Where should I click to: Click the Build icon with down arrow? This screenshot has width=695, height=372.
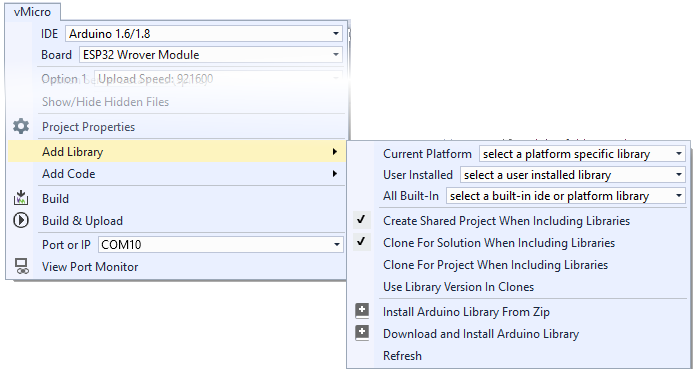coord(21,198)
